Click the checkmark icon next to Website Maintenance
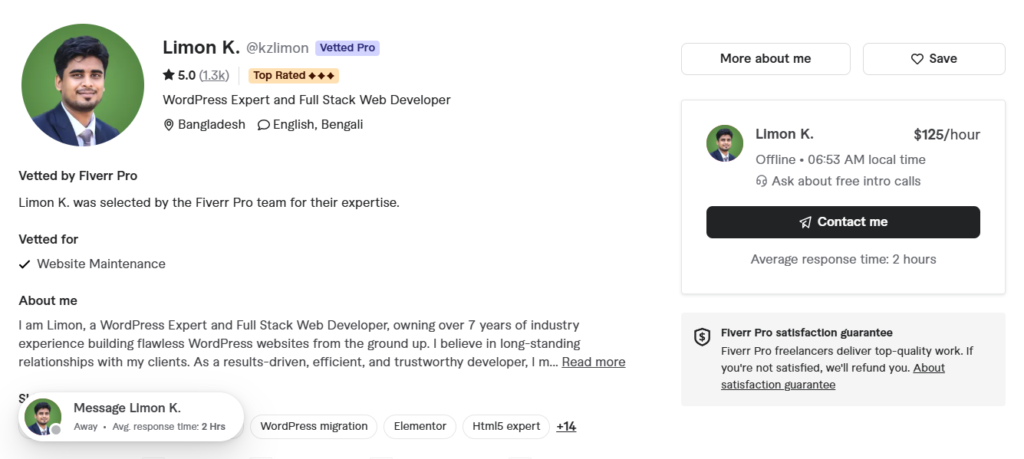 [x=25, y=264]
